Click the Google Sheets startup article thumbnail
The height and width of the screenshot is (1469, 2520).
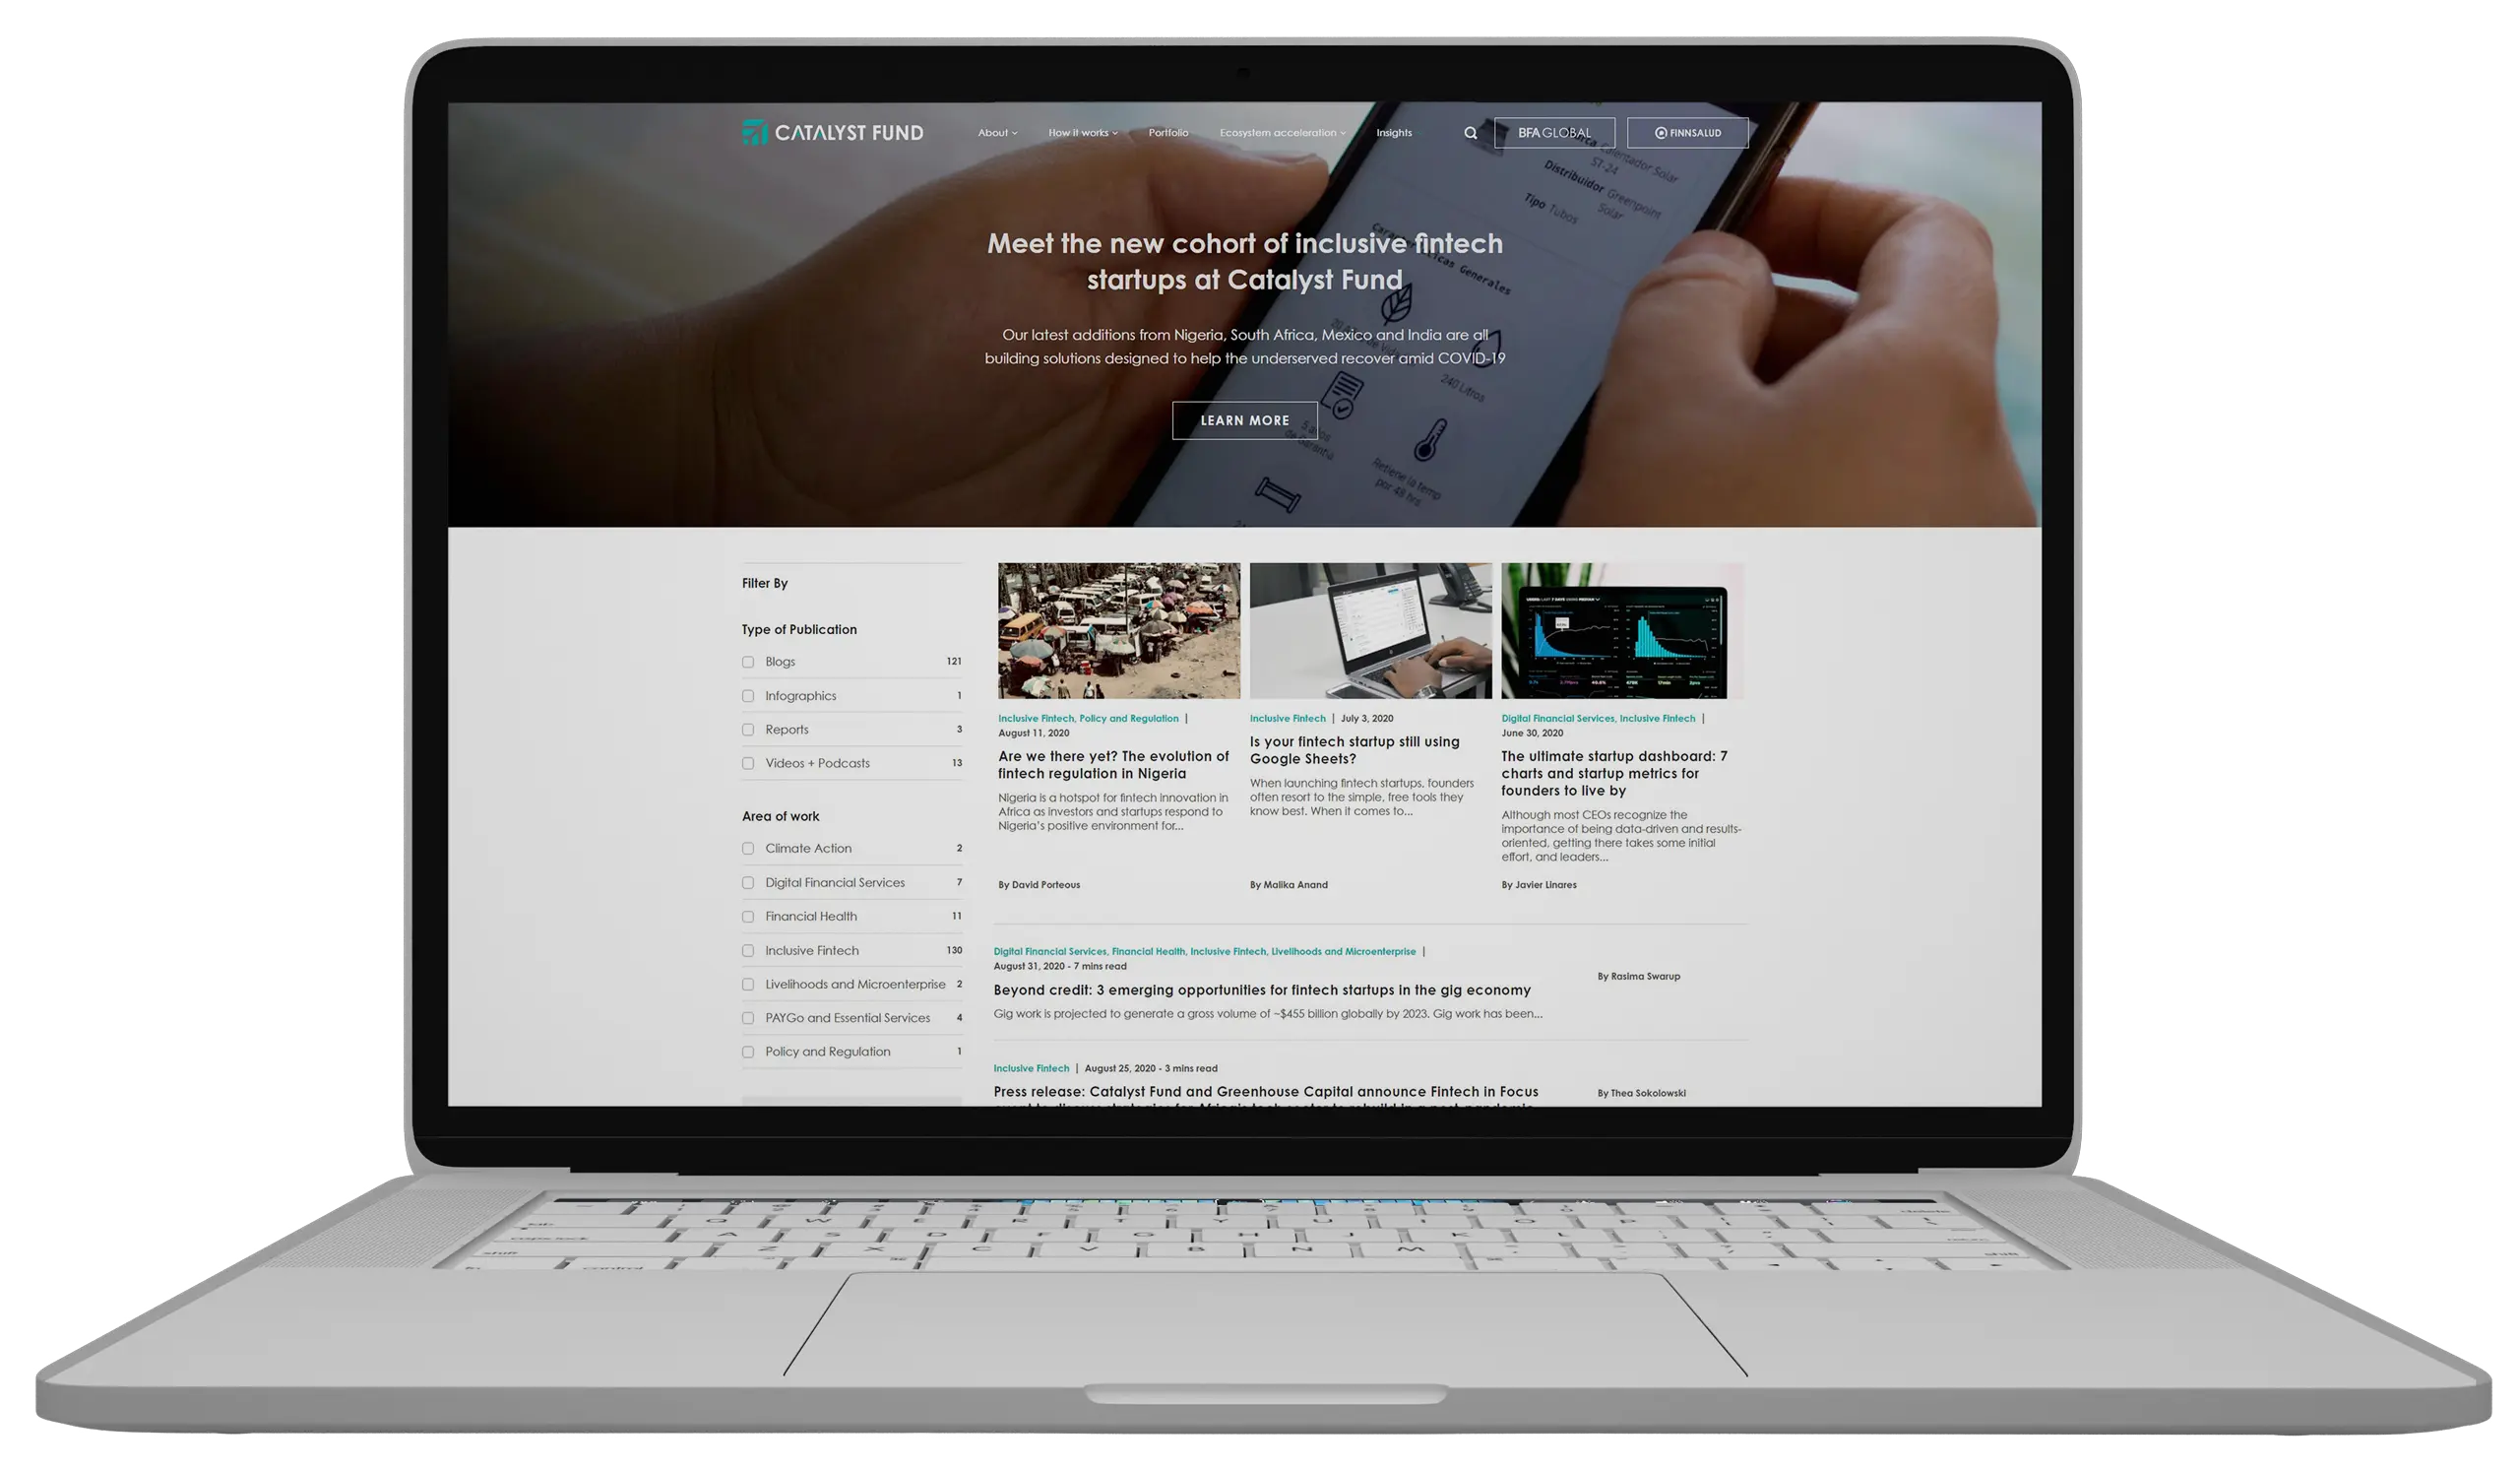(1370, 629)
